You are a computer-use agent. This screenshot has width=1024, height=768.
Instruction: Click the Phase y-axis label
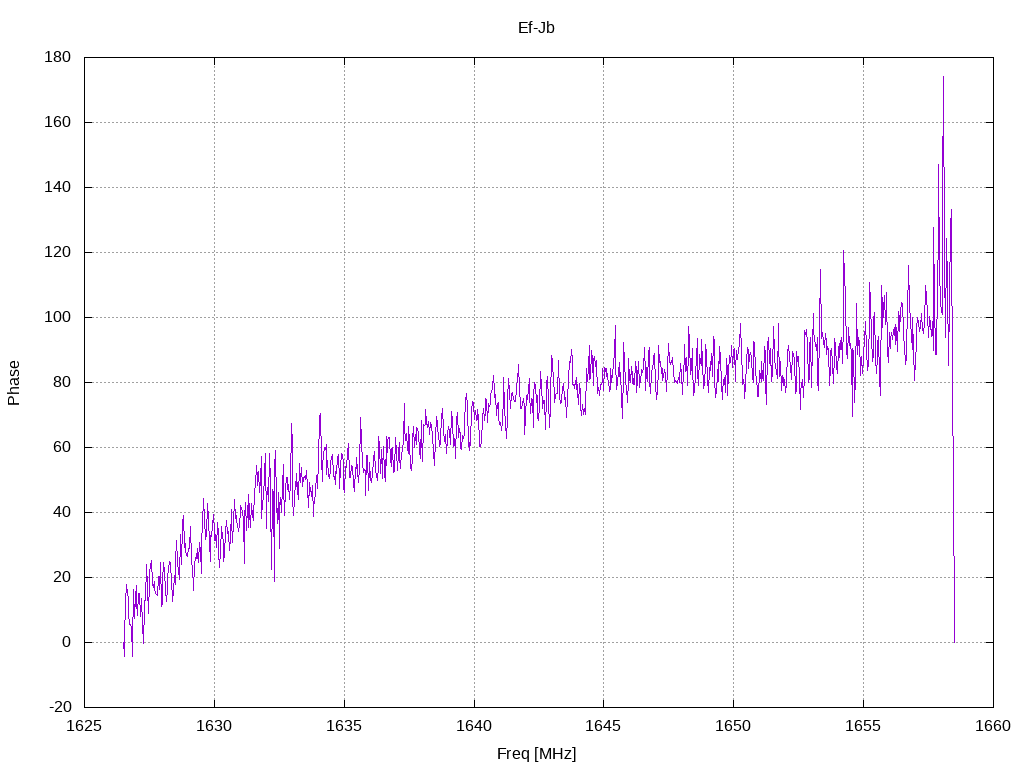14,383
